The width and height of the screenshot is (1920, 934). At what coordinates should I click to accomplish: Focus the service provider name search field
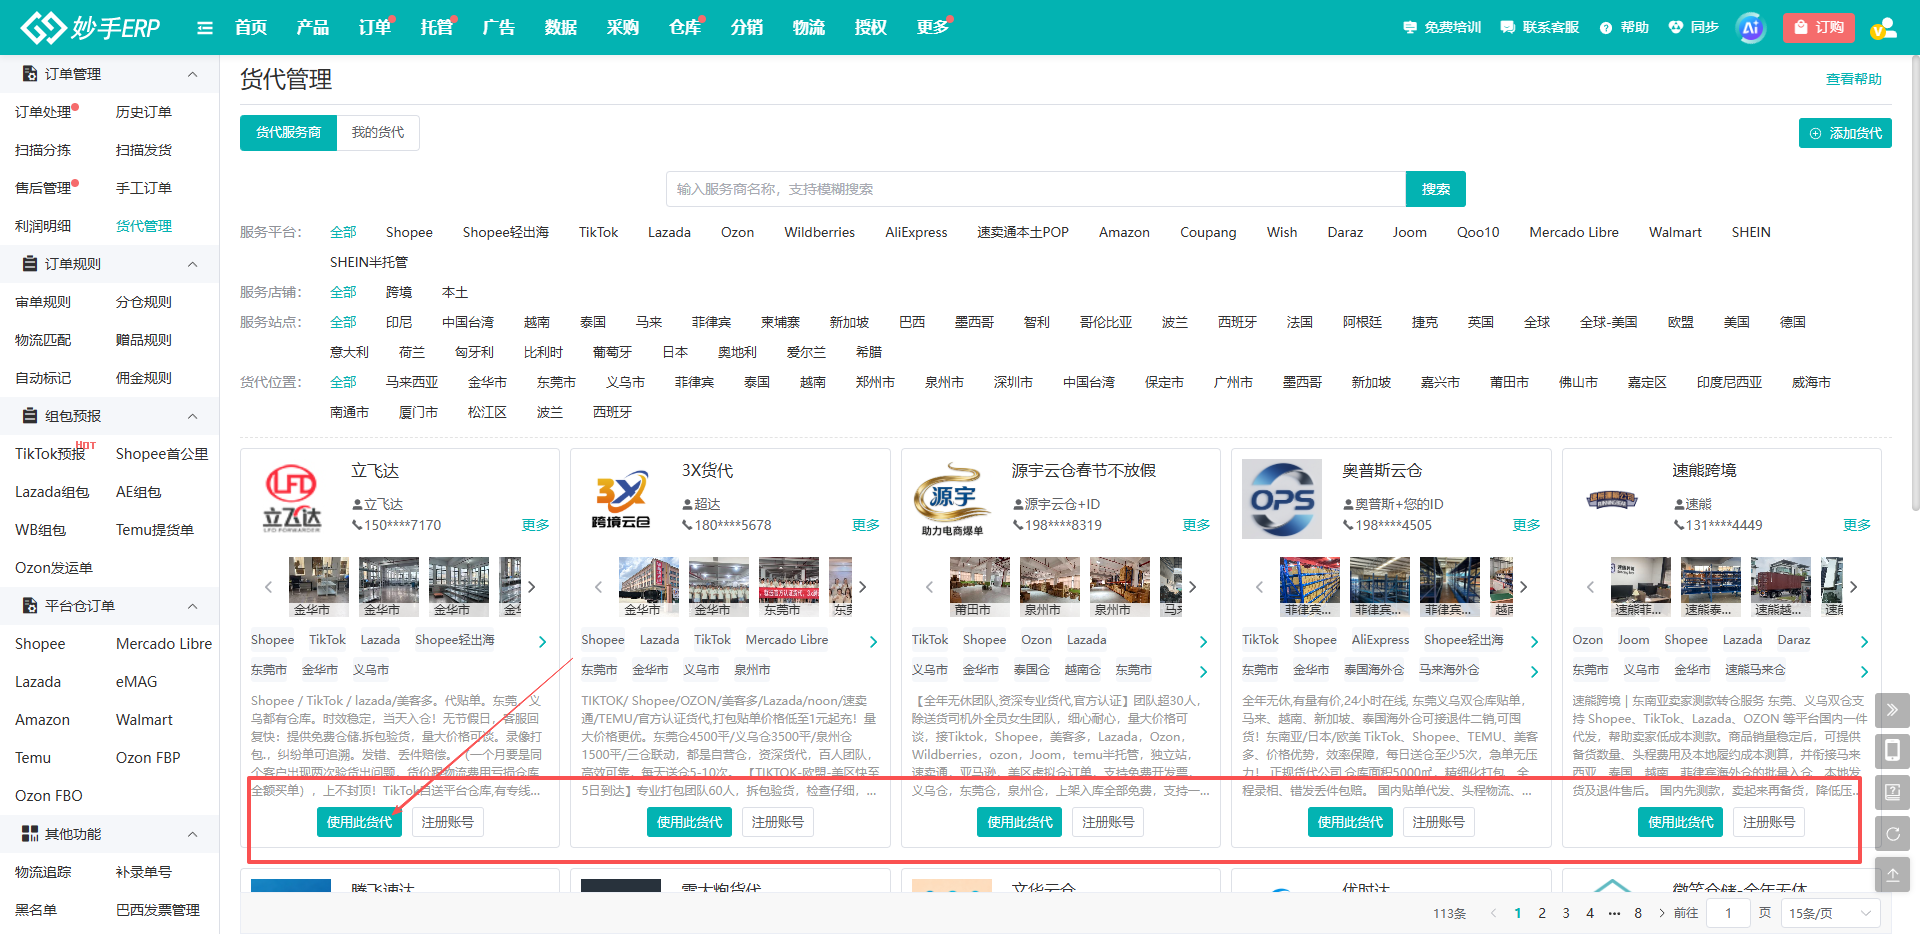[x=1036, y=189]
